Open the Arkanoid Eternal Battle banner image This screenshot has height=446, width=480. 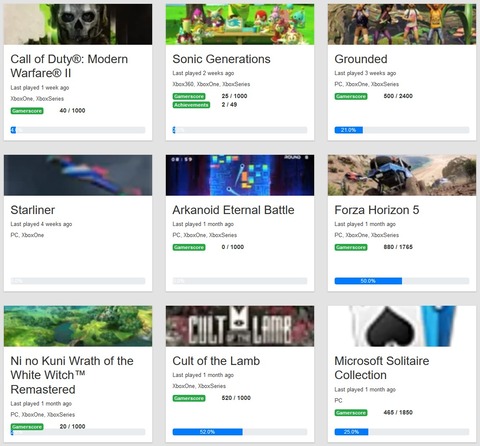240,175
